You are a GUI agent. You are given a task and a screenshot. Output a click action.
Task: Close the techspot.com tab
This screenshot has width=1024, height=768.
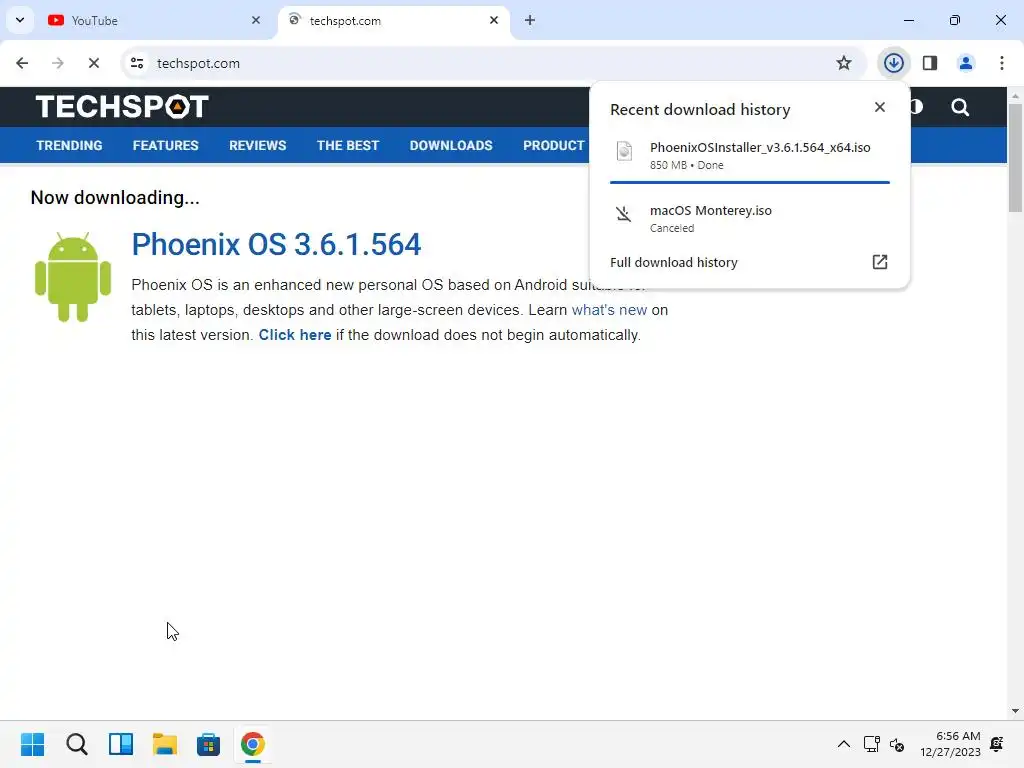point(494,20)
